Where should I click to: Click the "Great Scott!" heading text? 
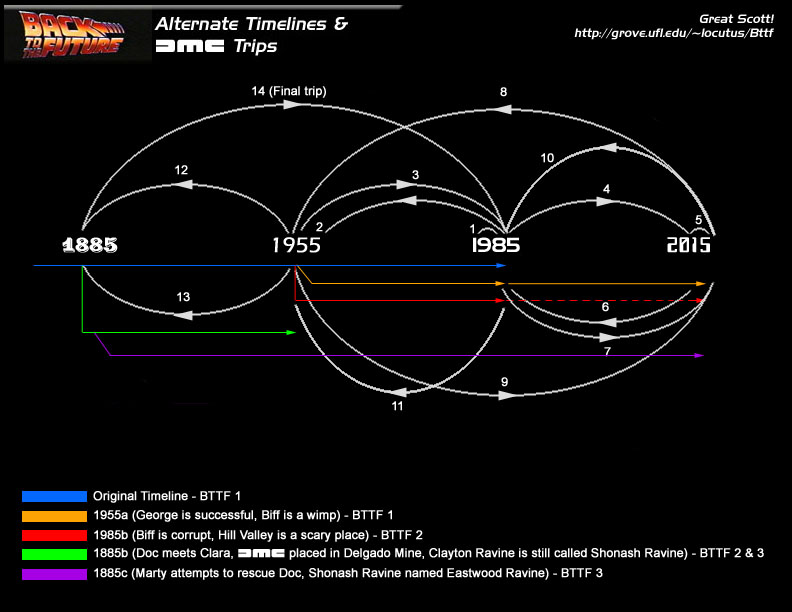tap(736, 19)
